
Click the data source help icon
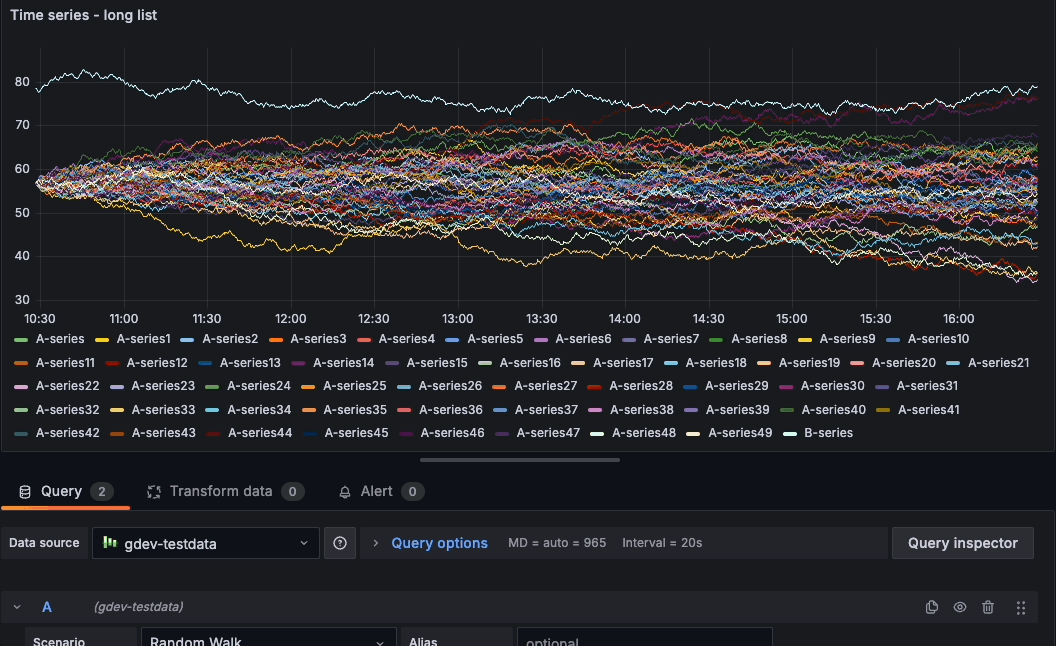click(340, 543)
